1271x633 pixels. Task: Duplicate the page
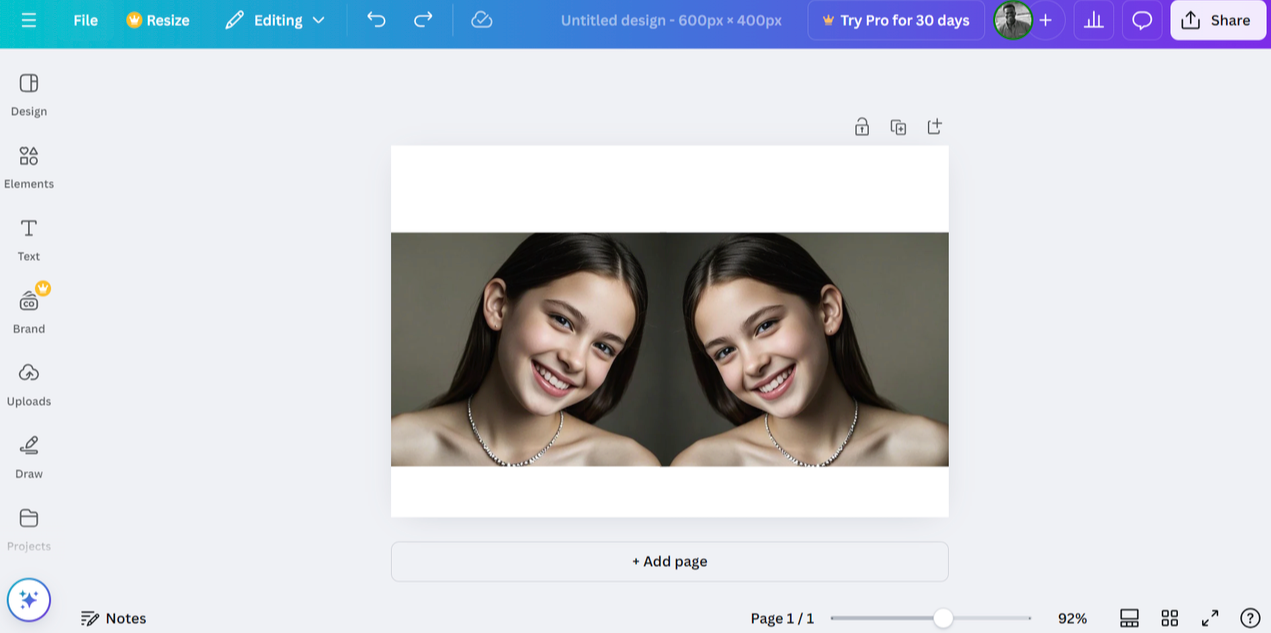898,127
